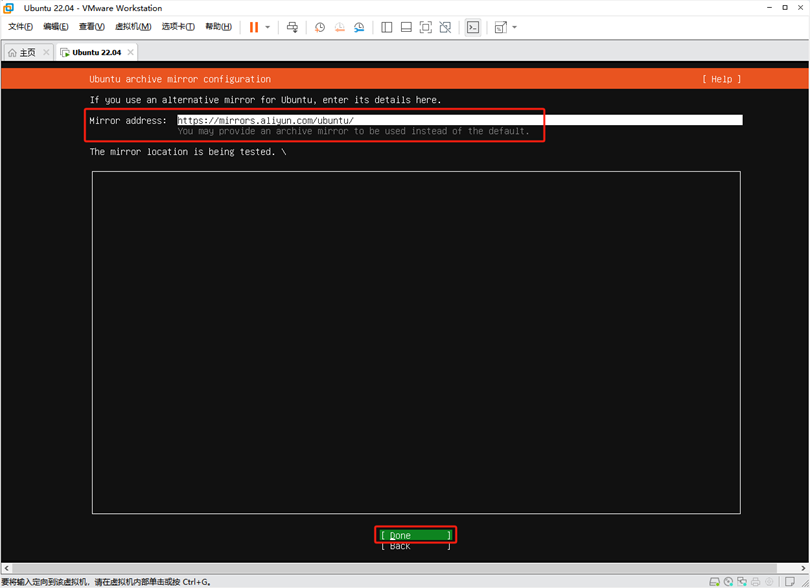810x588 pixels.
Task: Click the VMware Workstation title bar logo
Action: (x=9, y=8)
